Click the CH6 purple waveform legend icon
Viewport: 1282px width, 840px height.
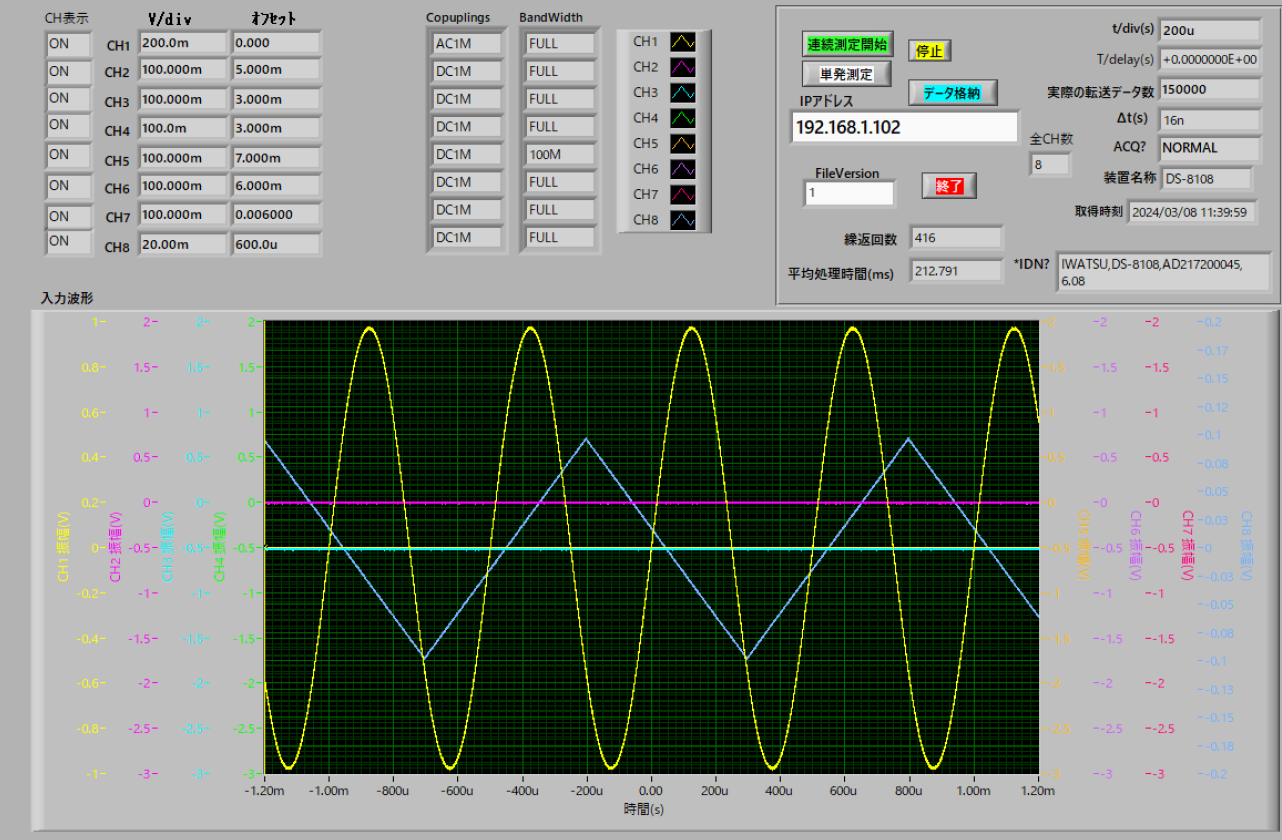pyautogui.click(x=682, y=169)
